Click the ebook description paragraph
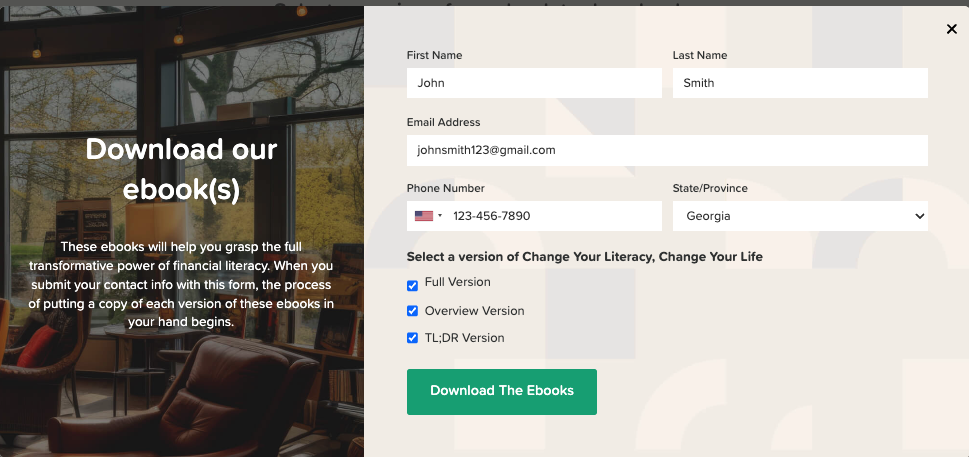This screenshot has width=969, height=457. tap(181, 284)
